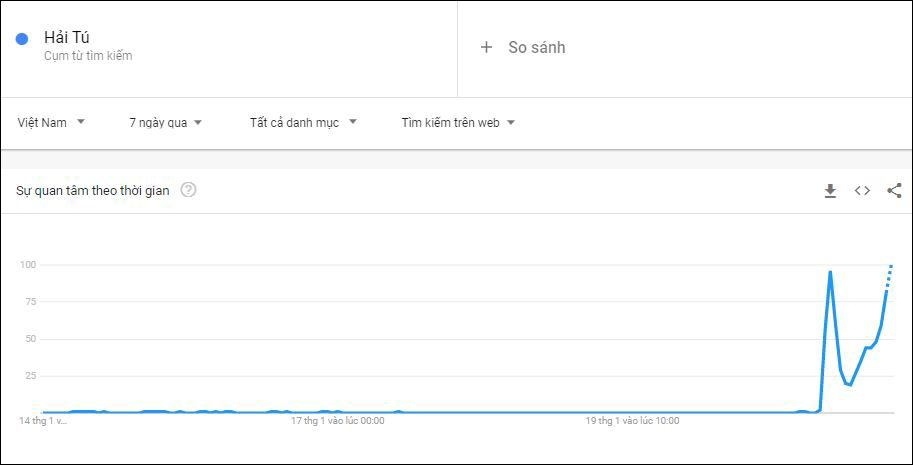
Task: Click the Hải Tú search term
Action: 67,38
